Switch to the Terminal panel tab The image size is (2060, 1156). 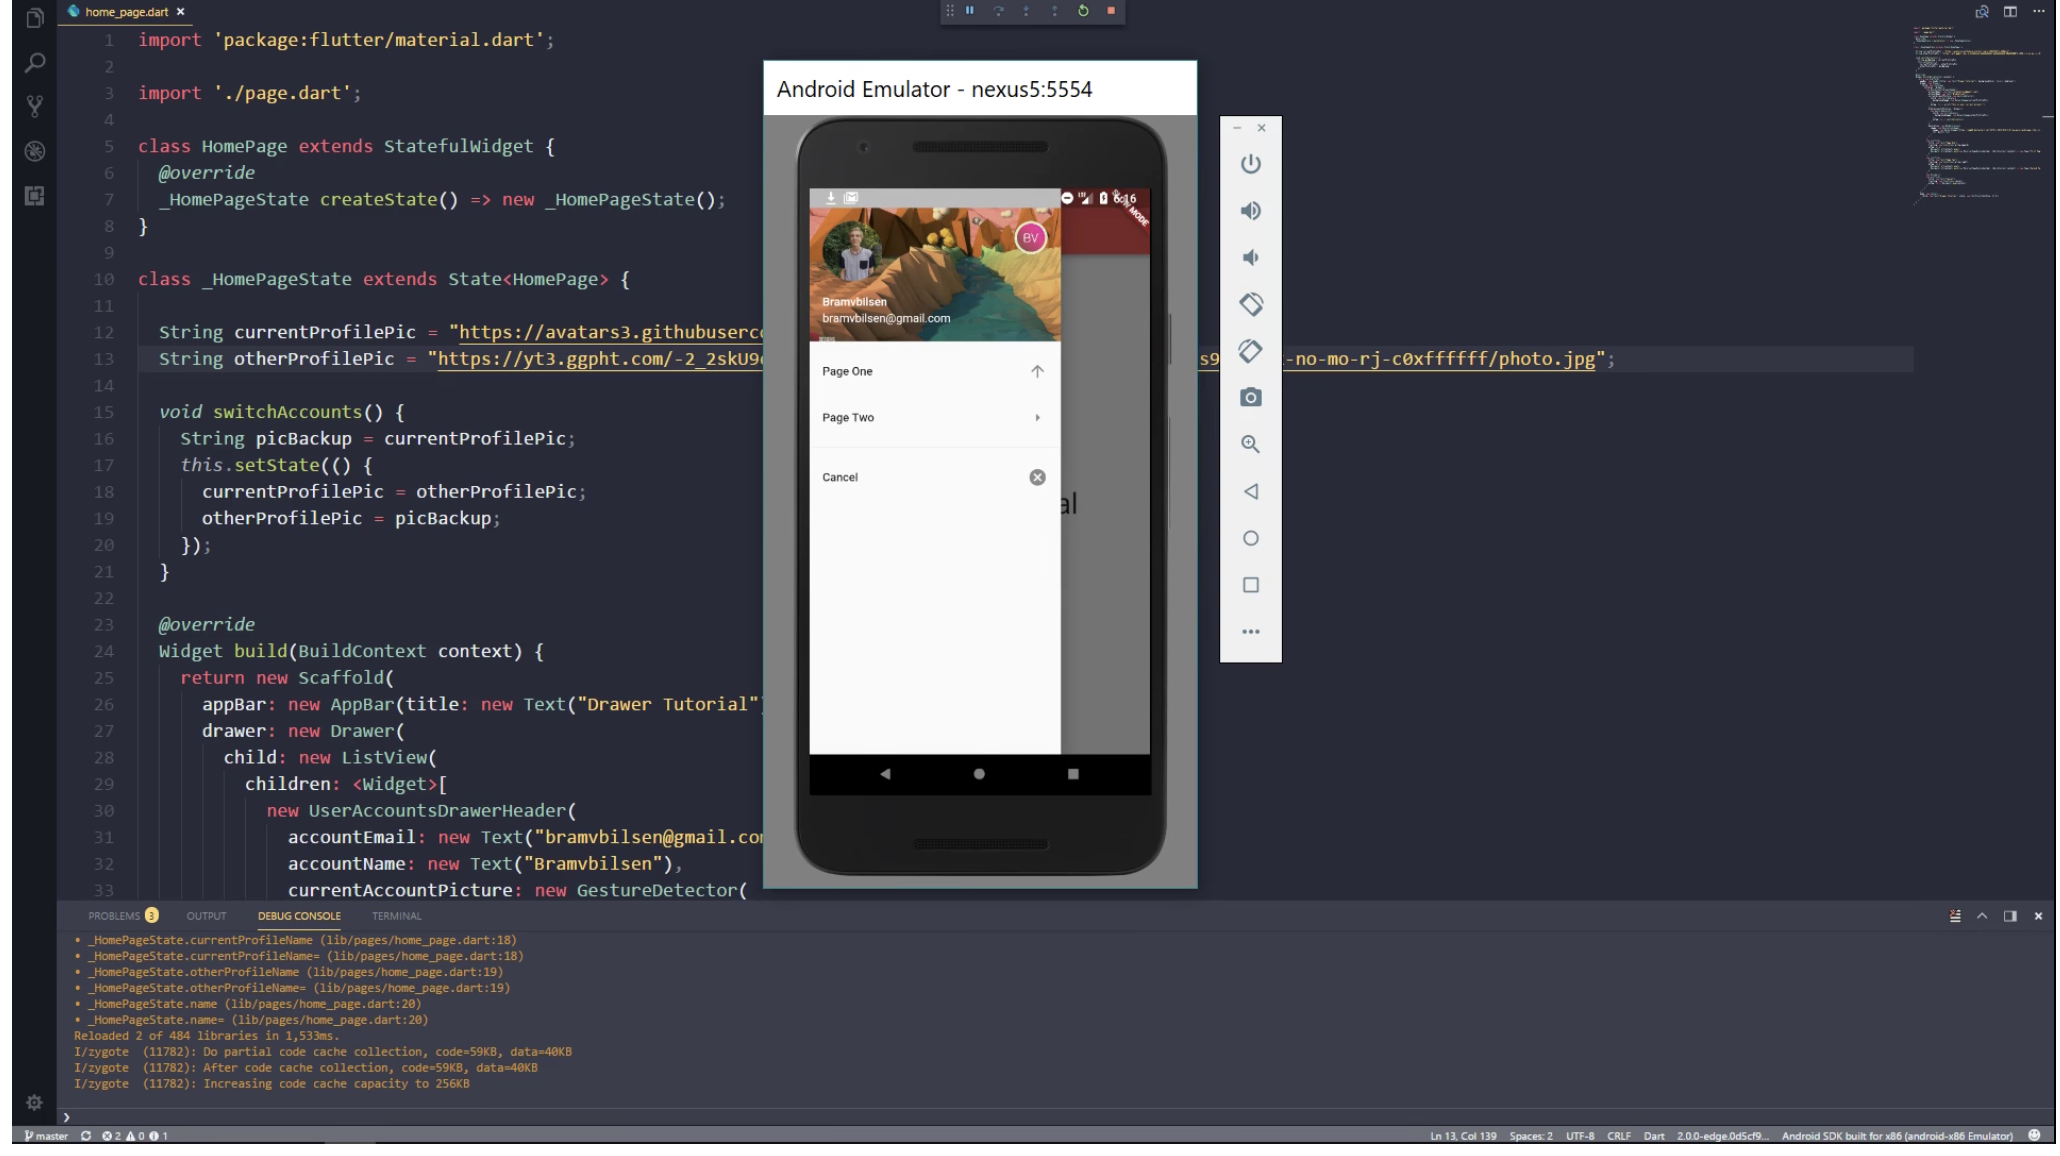pyautogui.click(x=396, y=915)
